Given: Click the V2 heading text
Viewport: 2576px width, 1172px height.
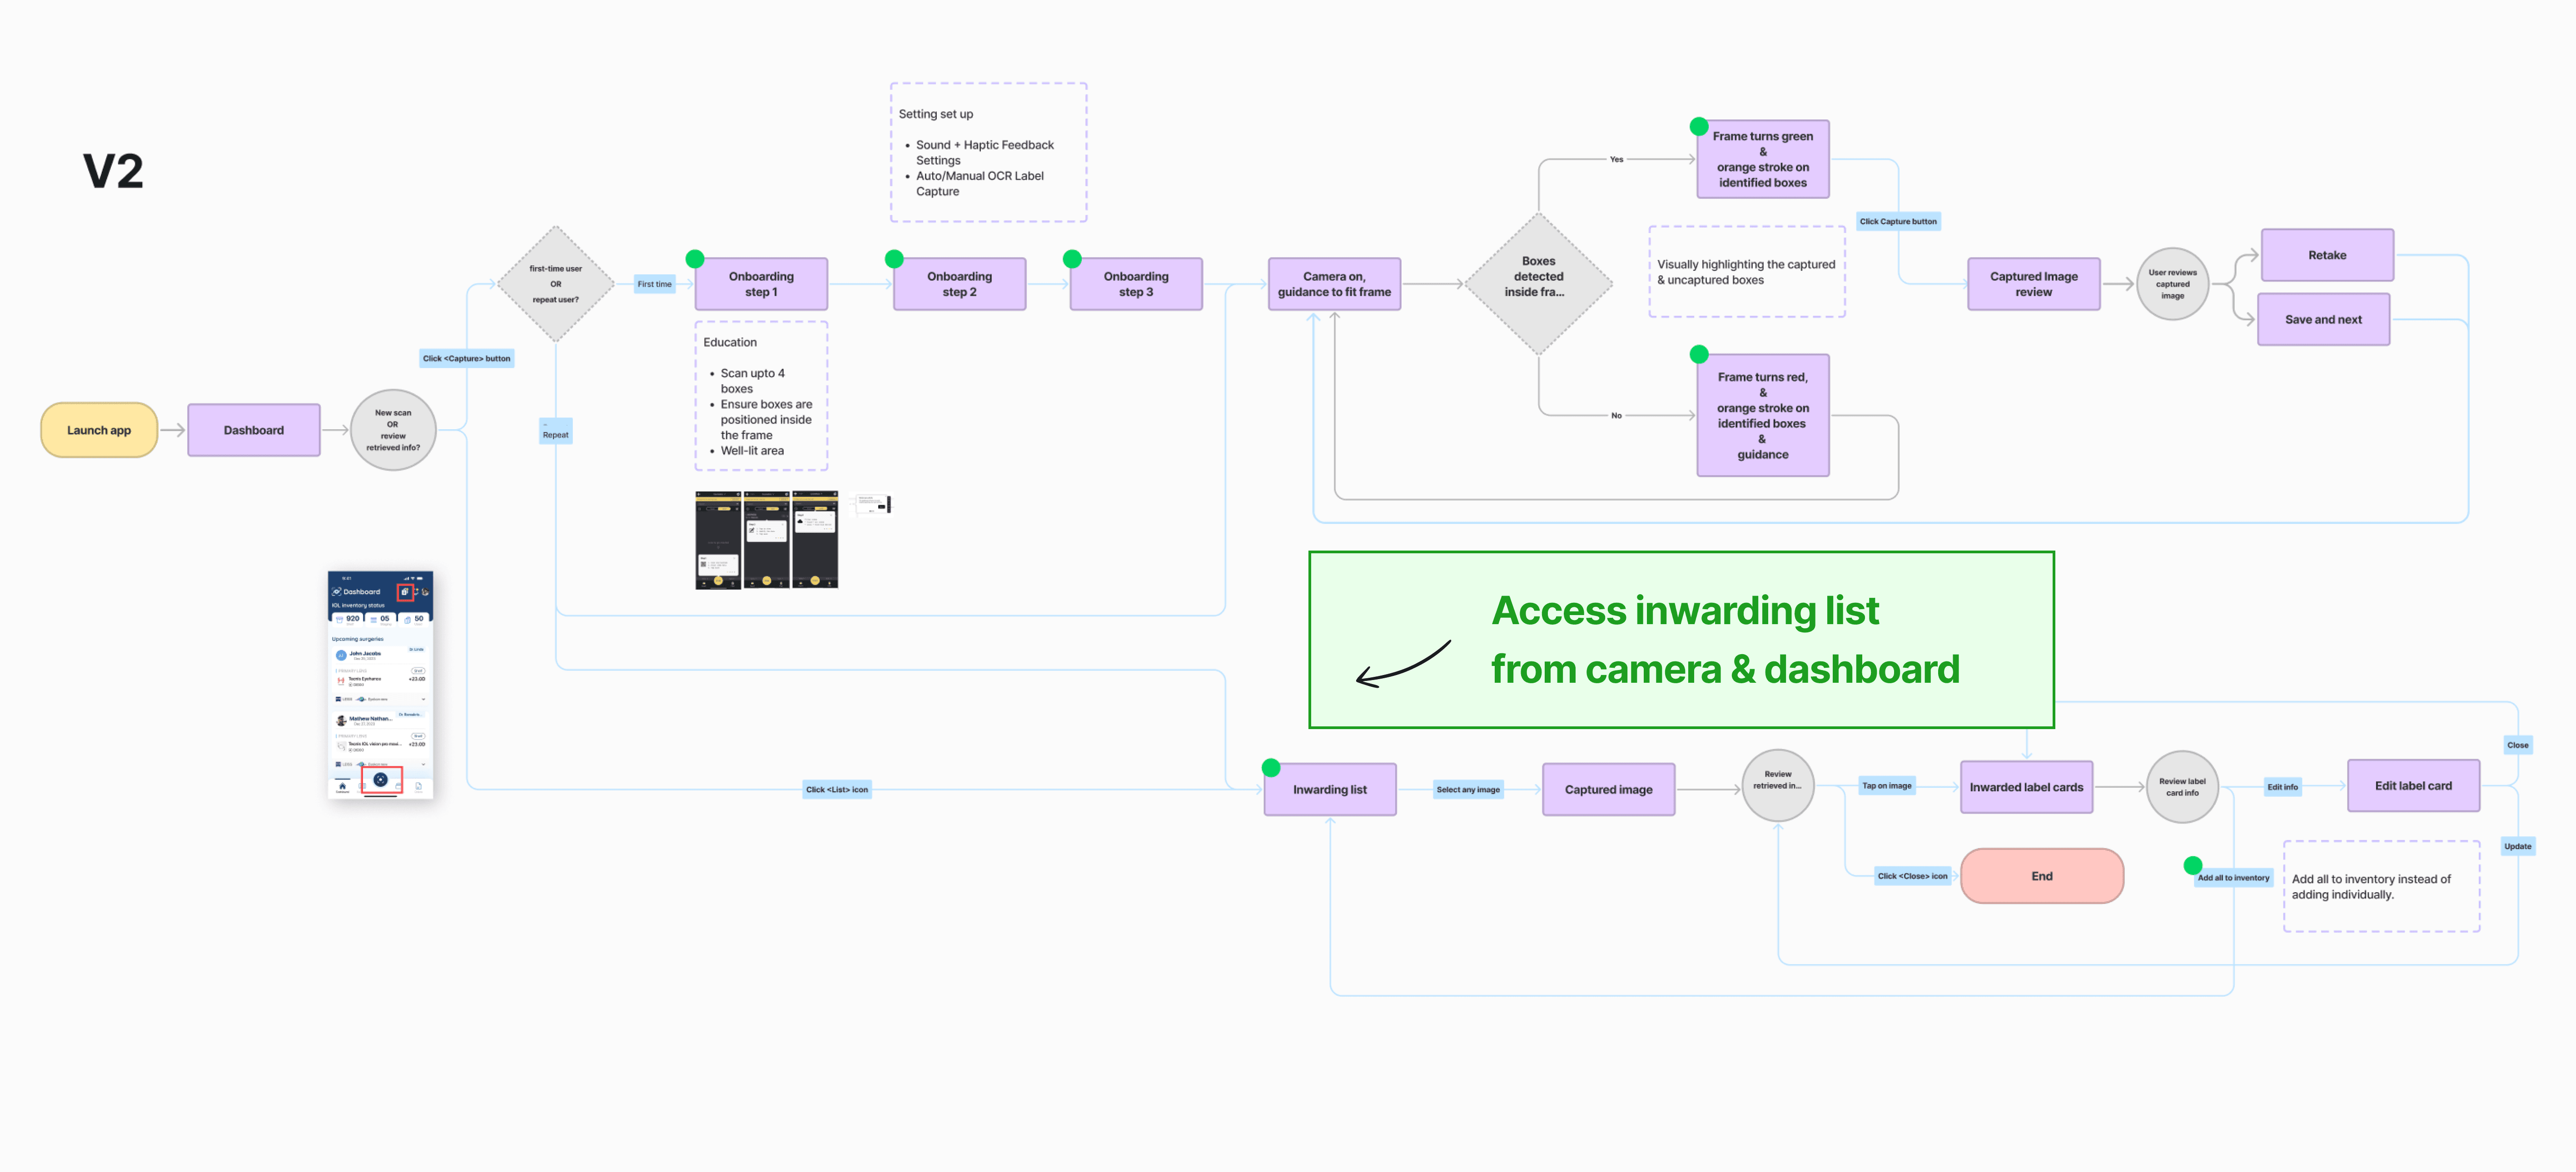Looking at the screenshot, I should (x=113, y=171).
